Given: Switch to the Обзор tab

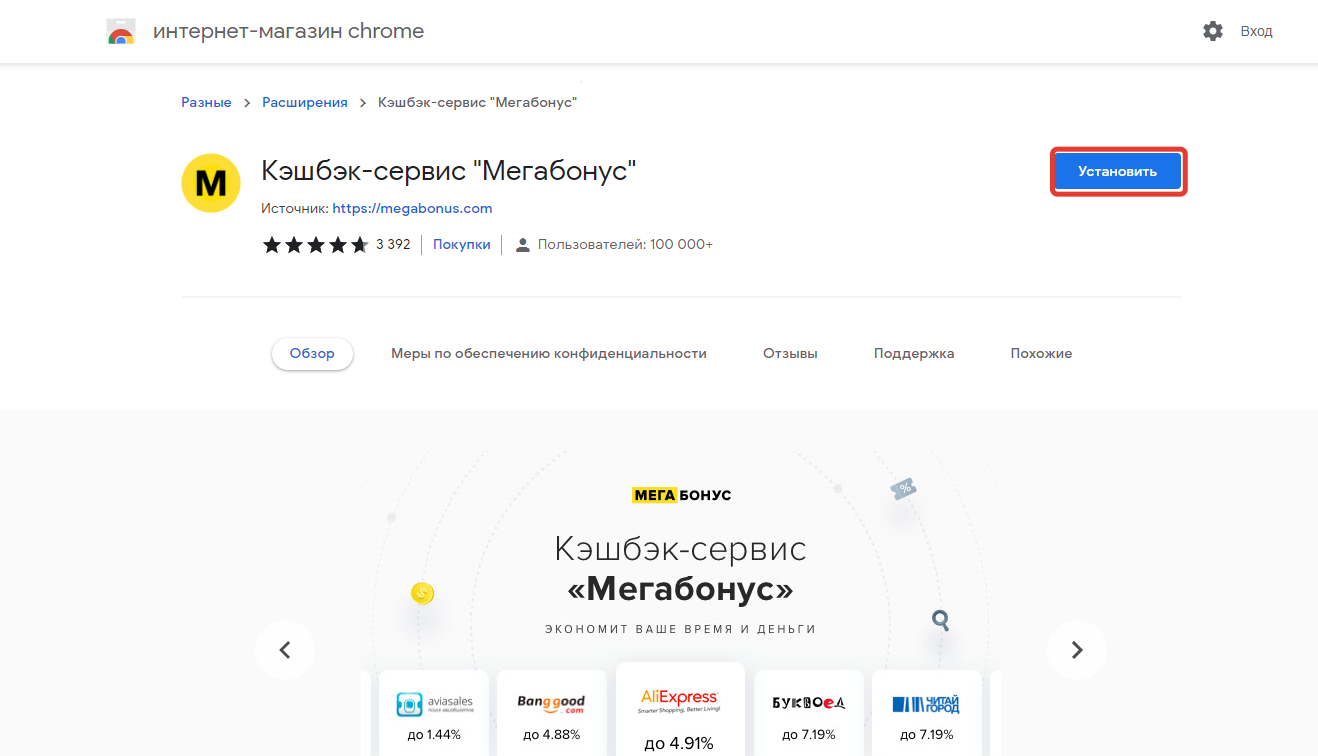Looking at the screenshot, I should click(312, 353).
